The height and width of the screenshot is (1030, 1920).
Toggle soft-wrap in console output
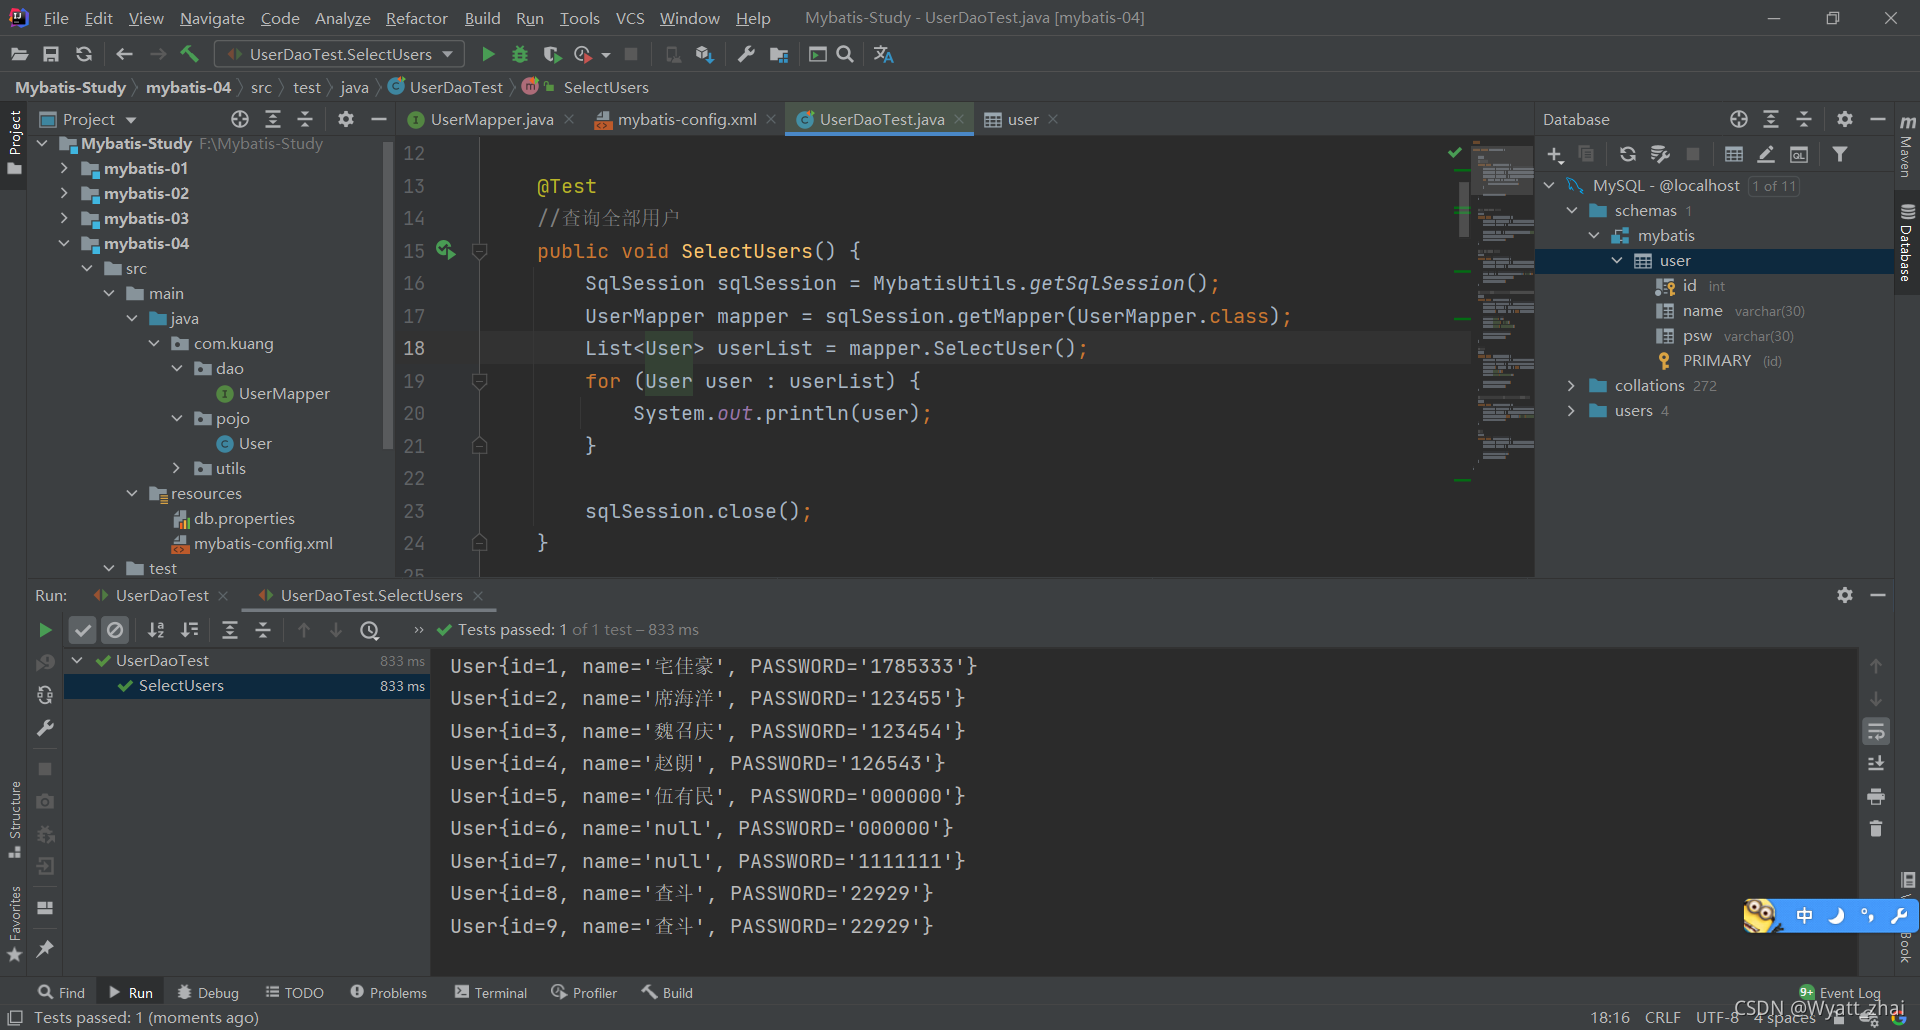(1876, 731)
